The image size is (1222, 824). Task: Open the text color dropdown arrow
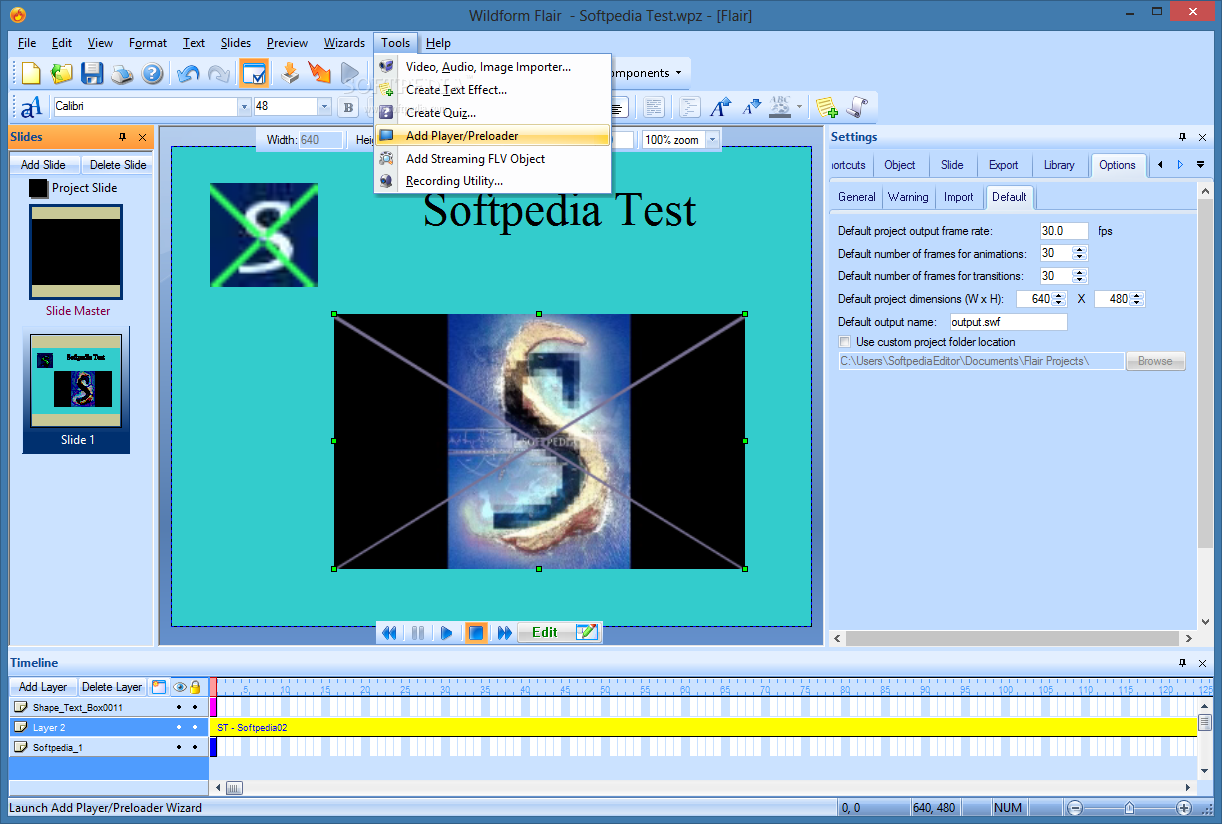[x=799, y=106]
